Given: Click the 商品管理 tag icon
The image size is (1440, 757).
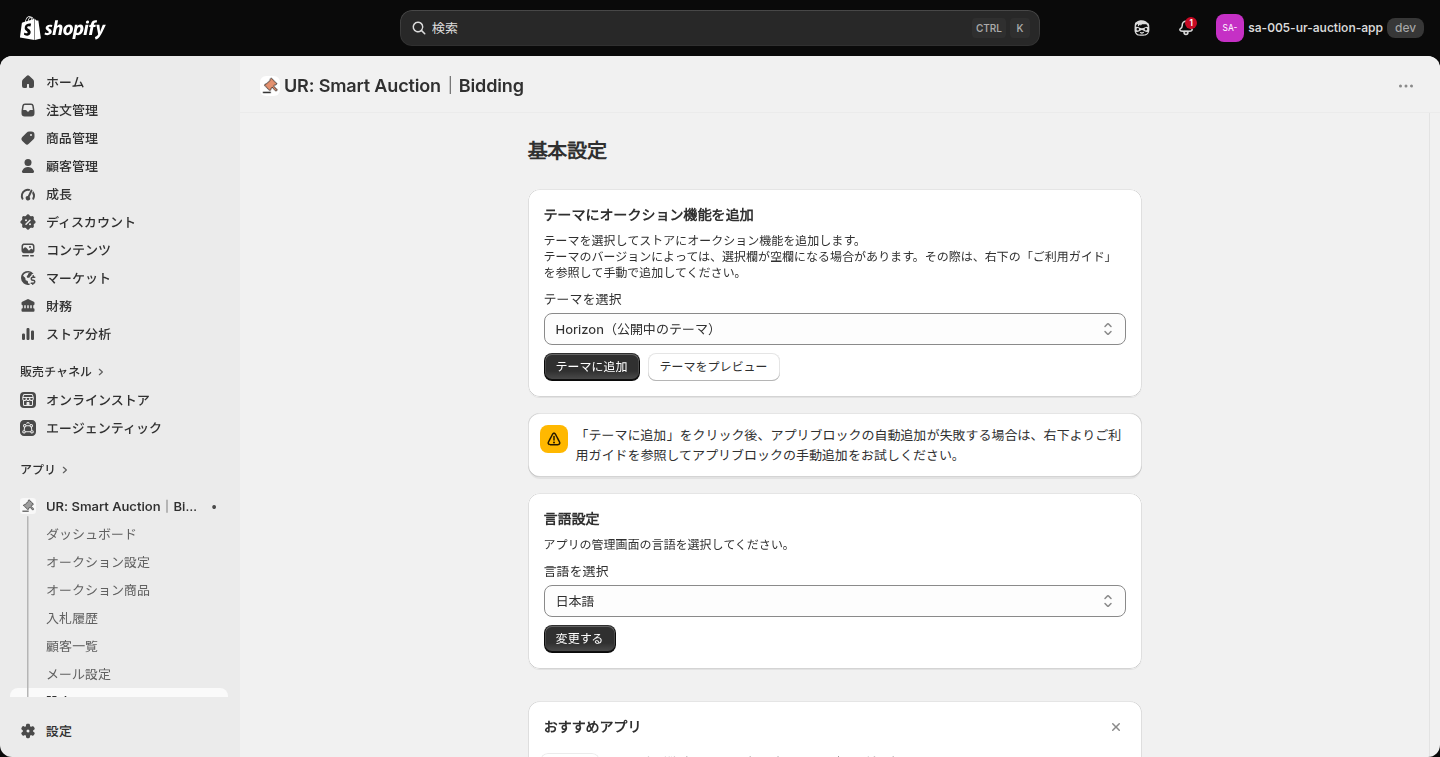Looking at the screenshot, I should point(28,138).
